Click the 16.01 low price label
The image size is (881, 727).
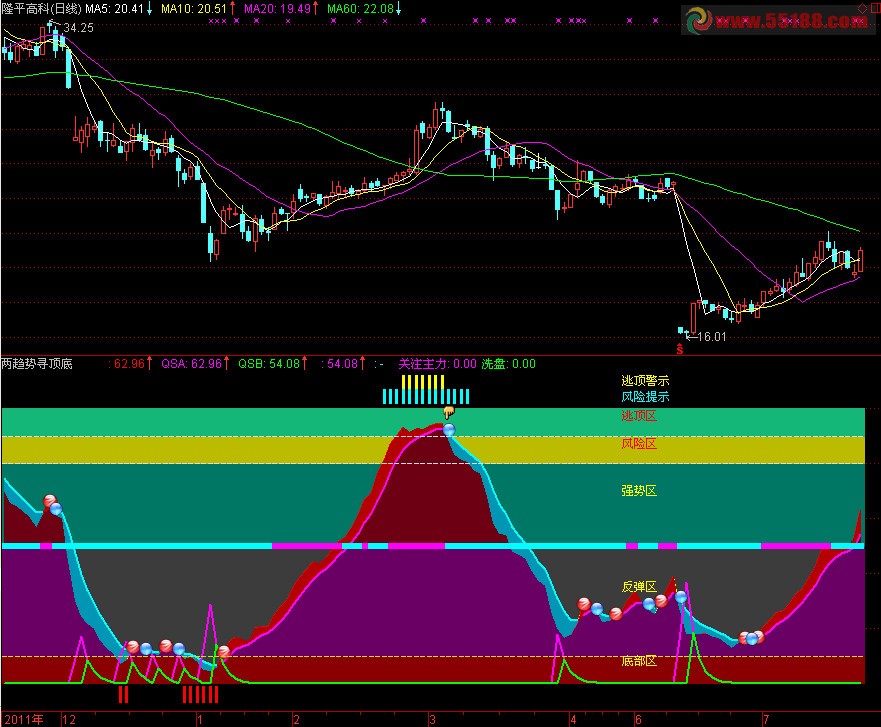pos(712,337)
